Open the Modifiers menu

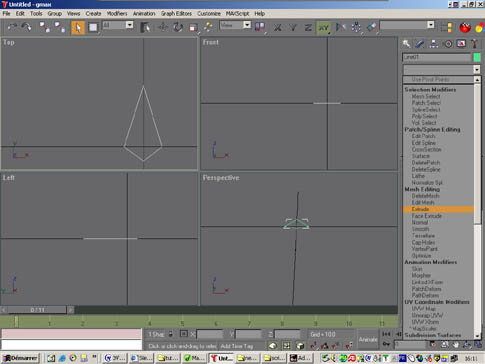(x=117, y=13)
